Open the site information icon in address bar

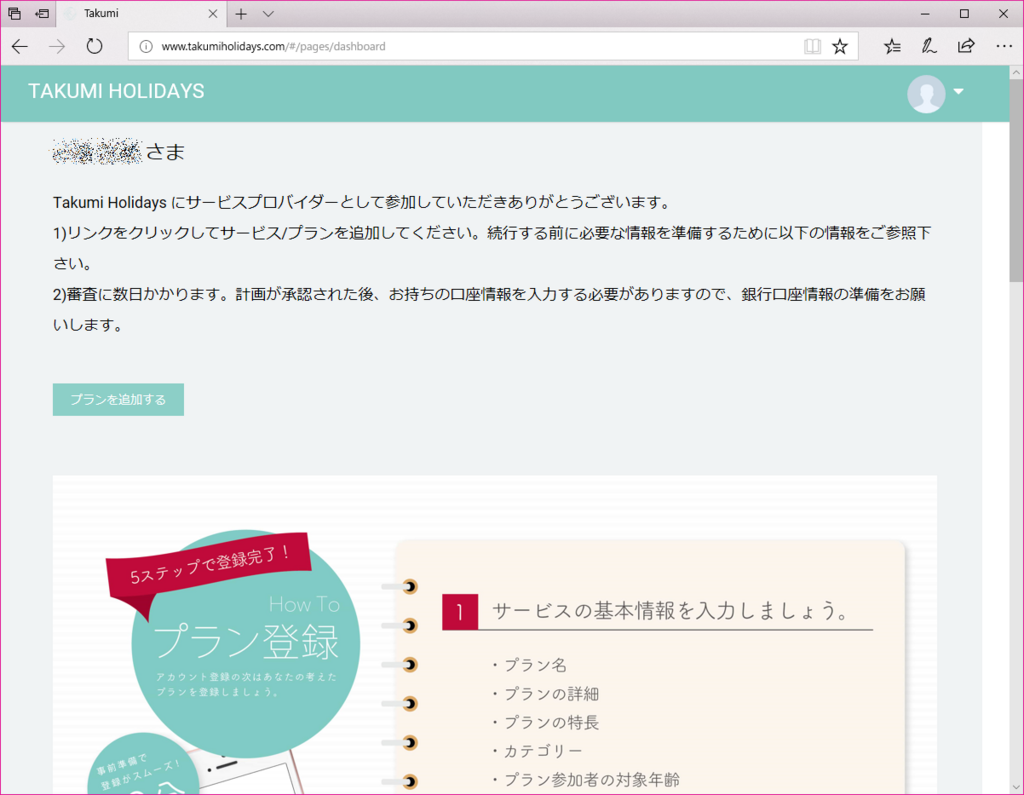tap(146, 46)
